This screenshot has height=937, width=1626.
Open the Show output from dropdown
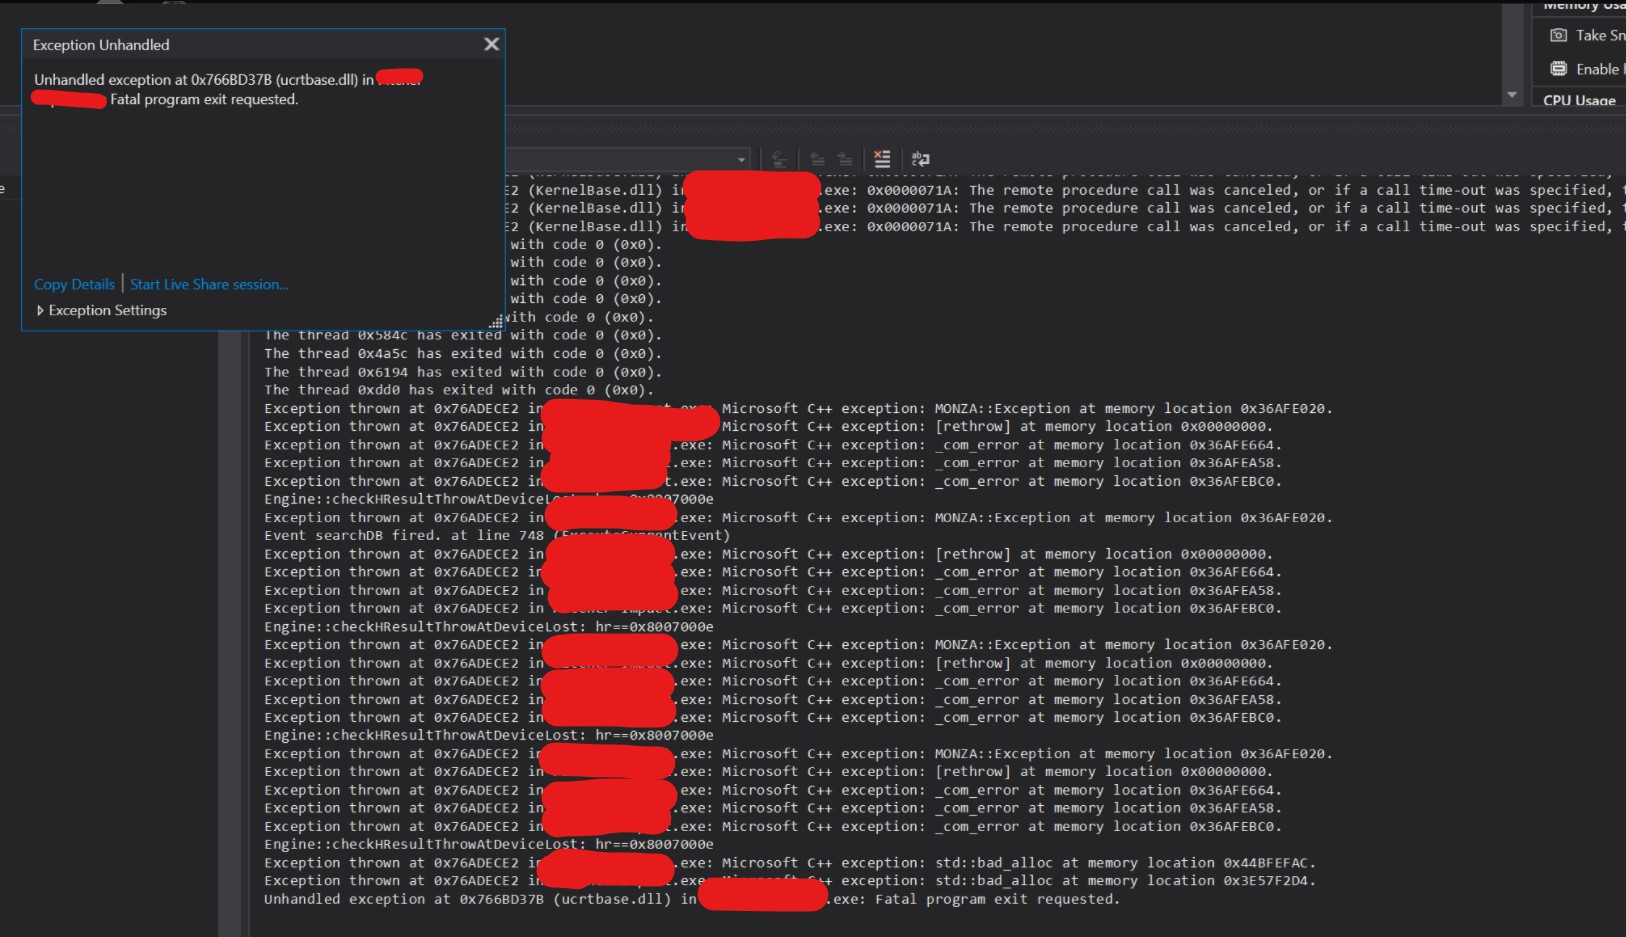tap(742, 158)
